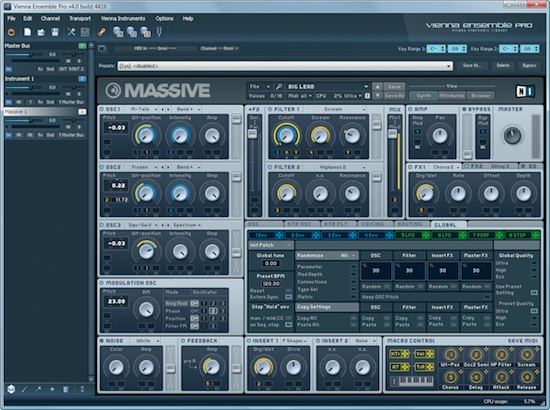Click the next preset down arrow
The height and width of the screenshot is (410, 550).
click(377, 95)
